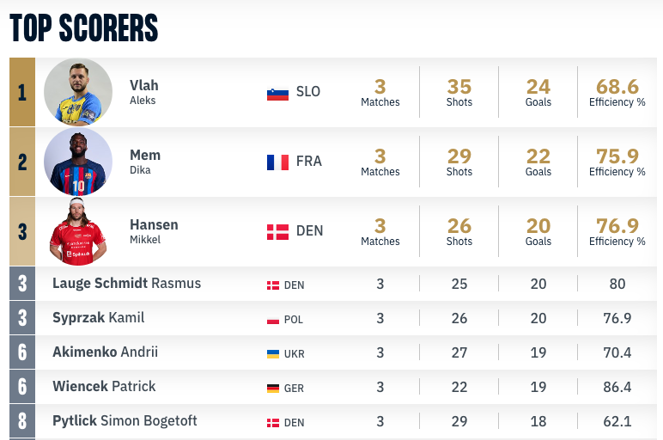Click the Denmark flag in Lauge Schmidt row
Viewport: 663px width, 440px height.
tap(273, 285)
